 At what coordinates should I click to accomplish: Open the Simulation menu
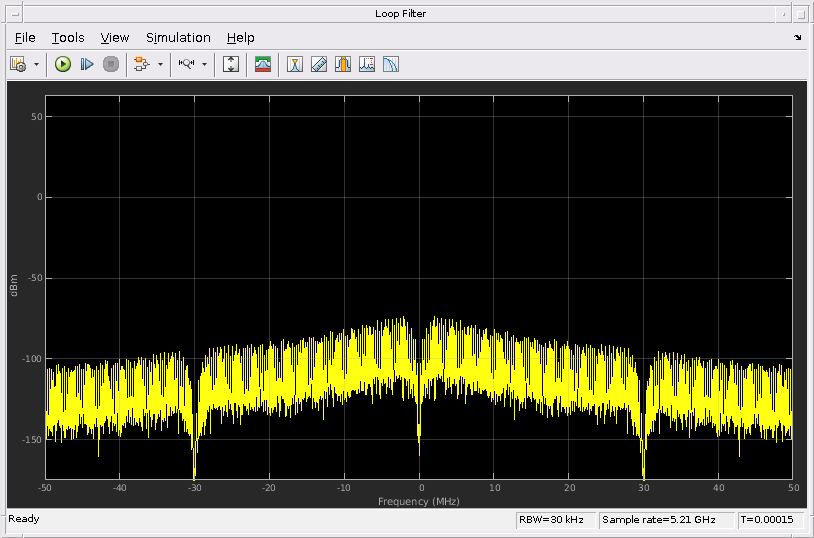pyautogui.click(x=178, y=38)
